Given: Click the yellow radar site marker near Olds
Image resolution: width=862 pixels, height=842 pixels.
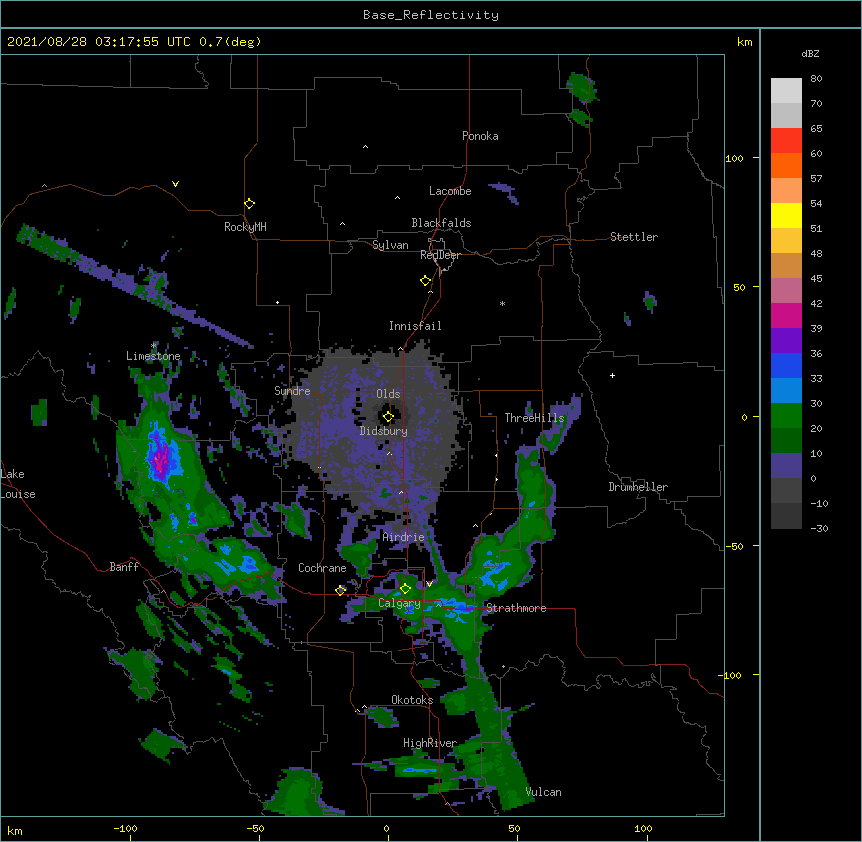Looking at the screenshot, I should 388,416.
